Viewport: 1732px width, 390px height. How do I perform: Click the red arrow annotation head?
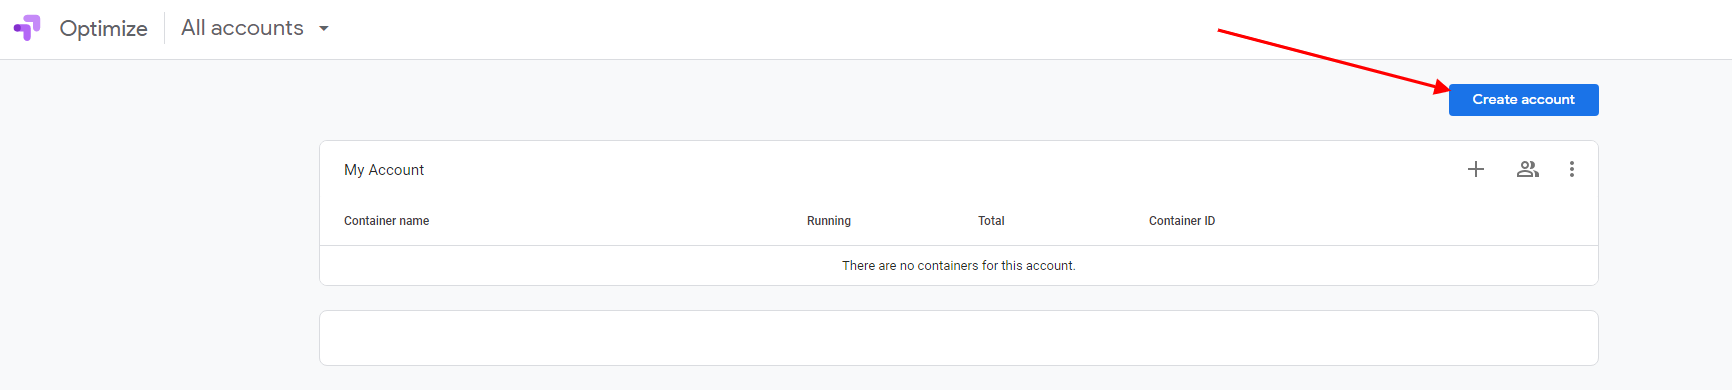click(1441, 87)
